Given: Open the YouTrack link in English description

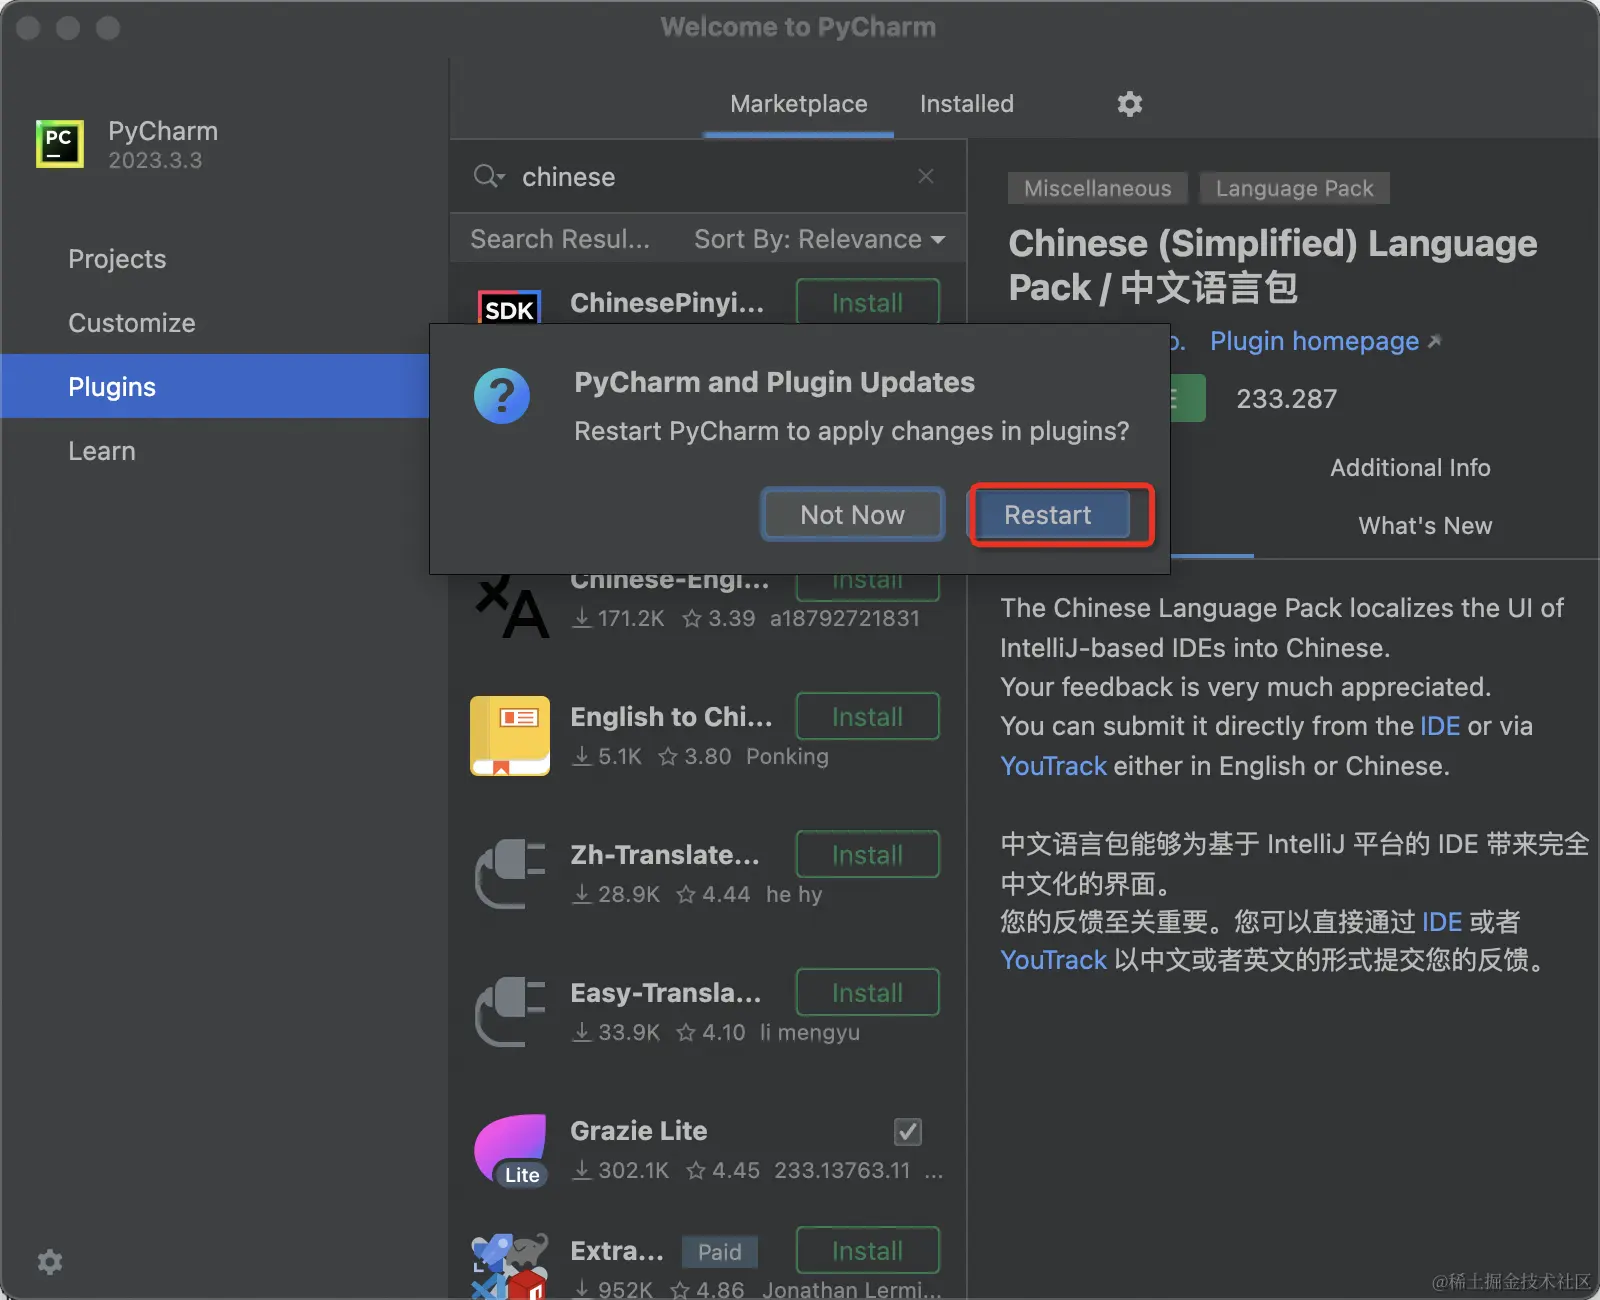Looking at the screenshot, I should (1054, 766).
